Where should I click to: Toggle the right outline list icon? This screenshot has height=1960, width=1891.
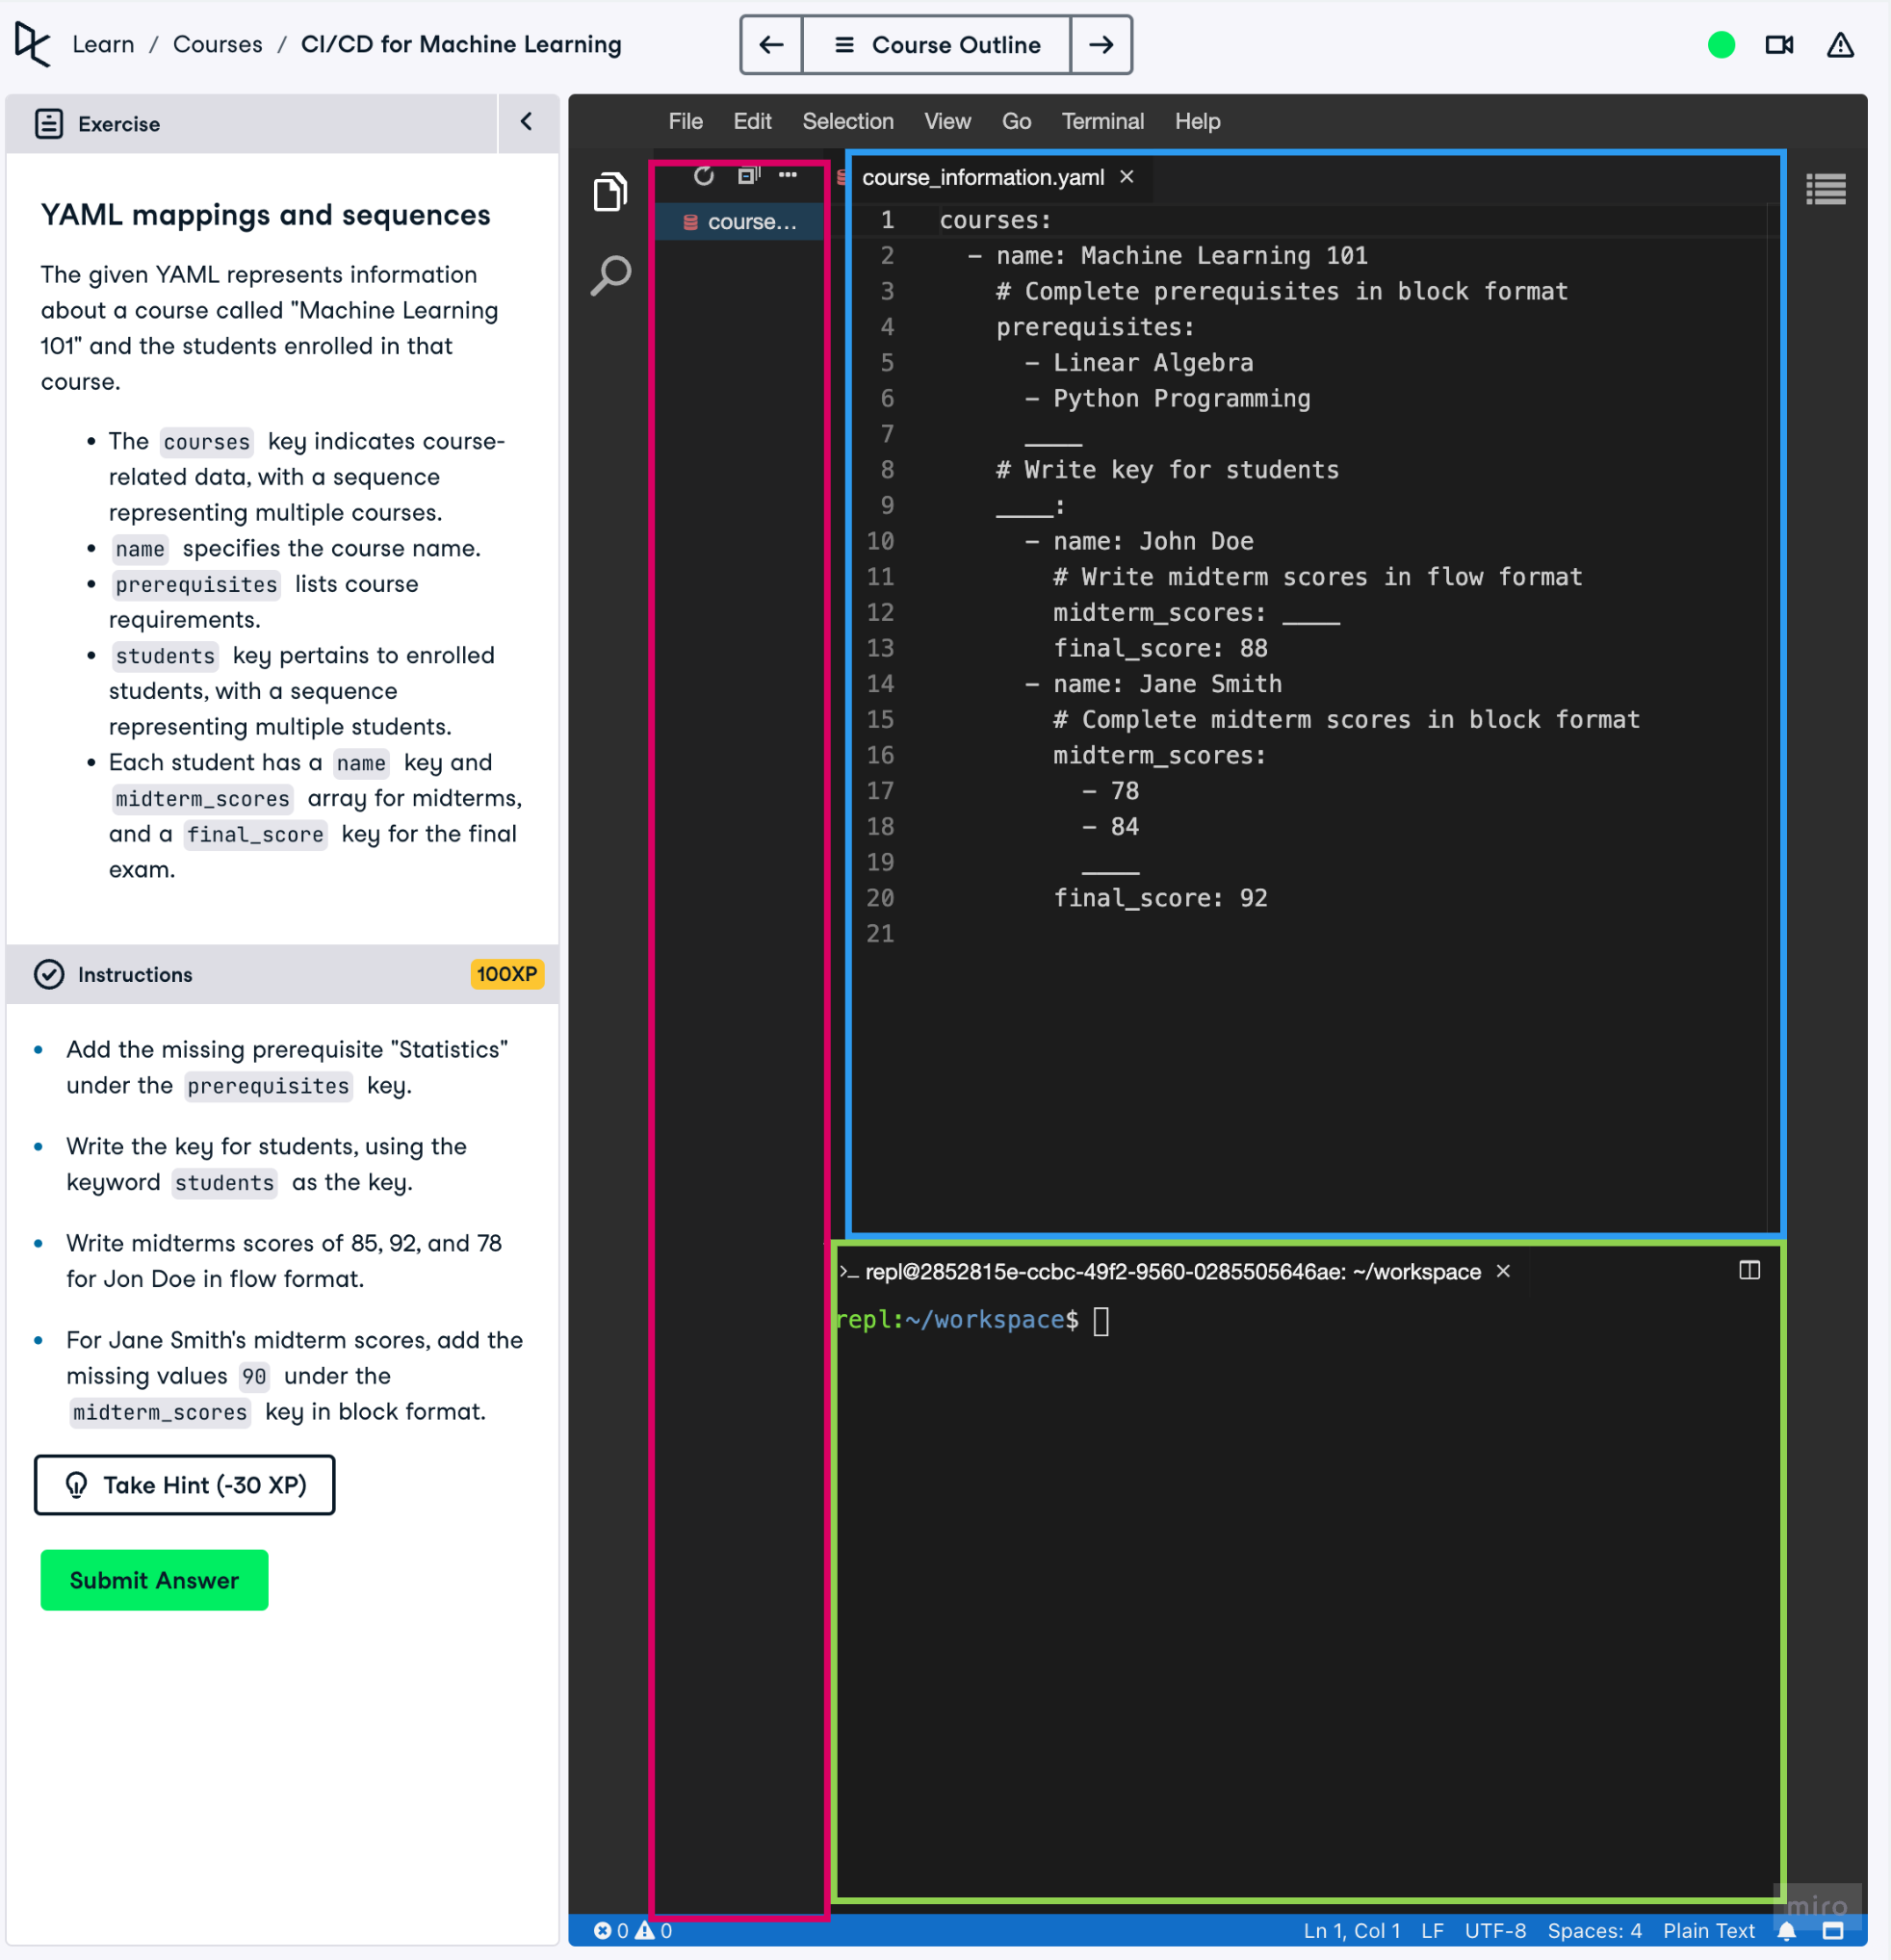[x=1825, y=189]
